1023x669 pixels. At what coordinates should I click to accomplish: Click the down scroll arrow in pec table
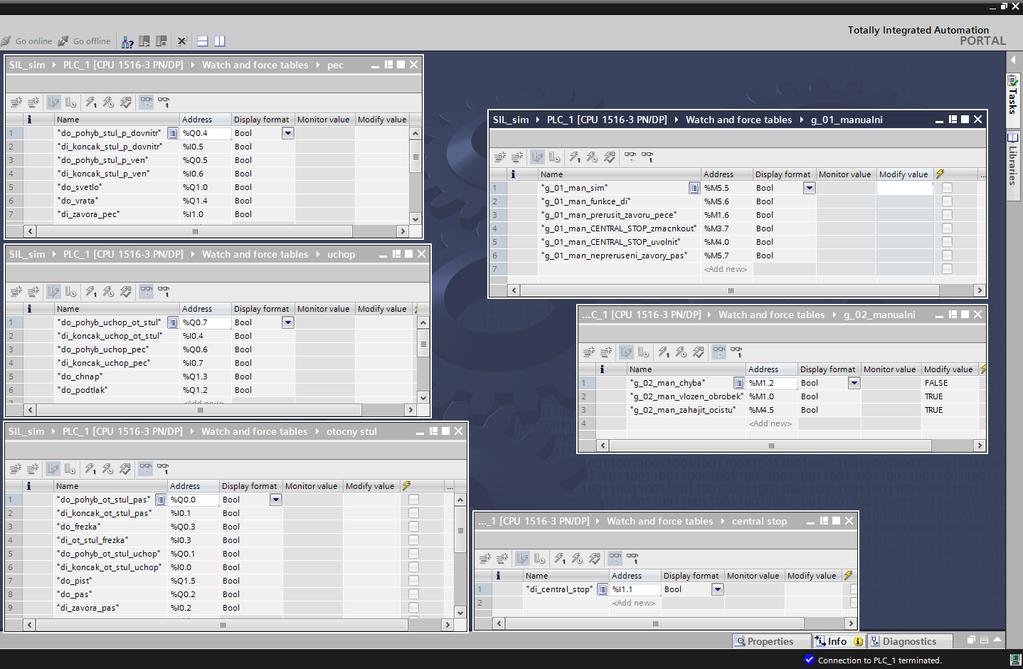[415, 219]
